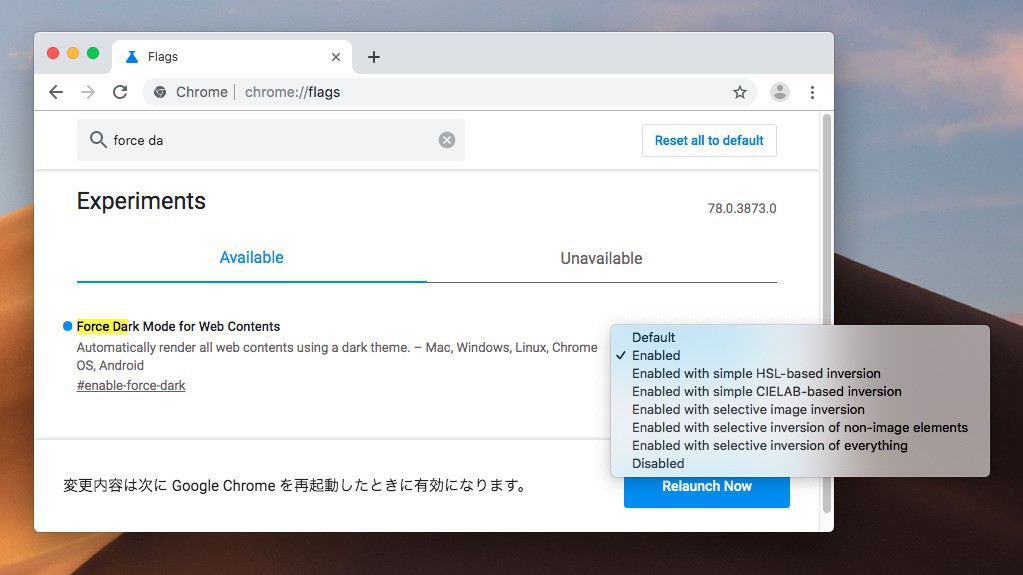Choose the checked Enabled option
The width and height of the screenshot is (1023, 575).
pos(800,355)
